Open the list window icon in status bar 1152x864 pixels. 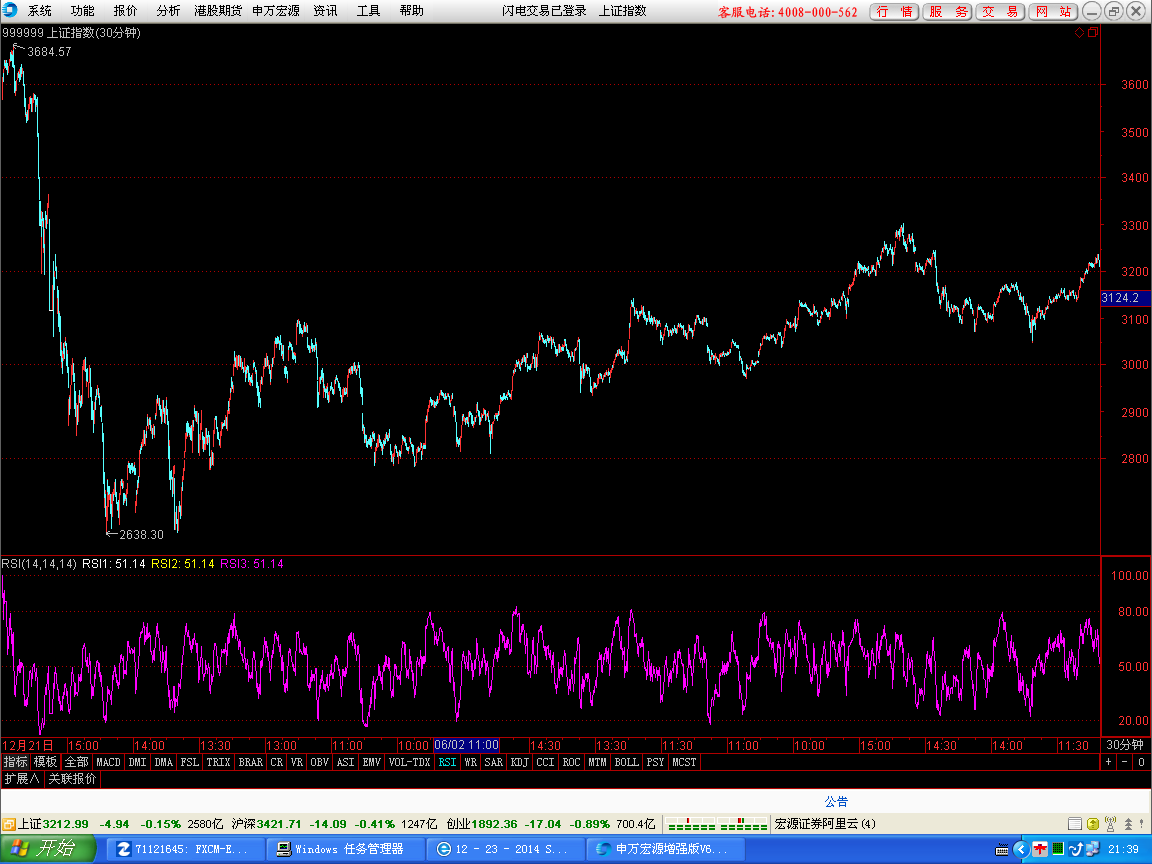point(1075,824)
